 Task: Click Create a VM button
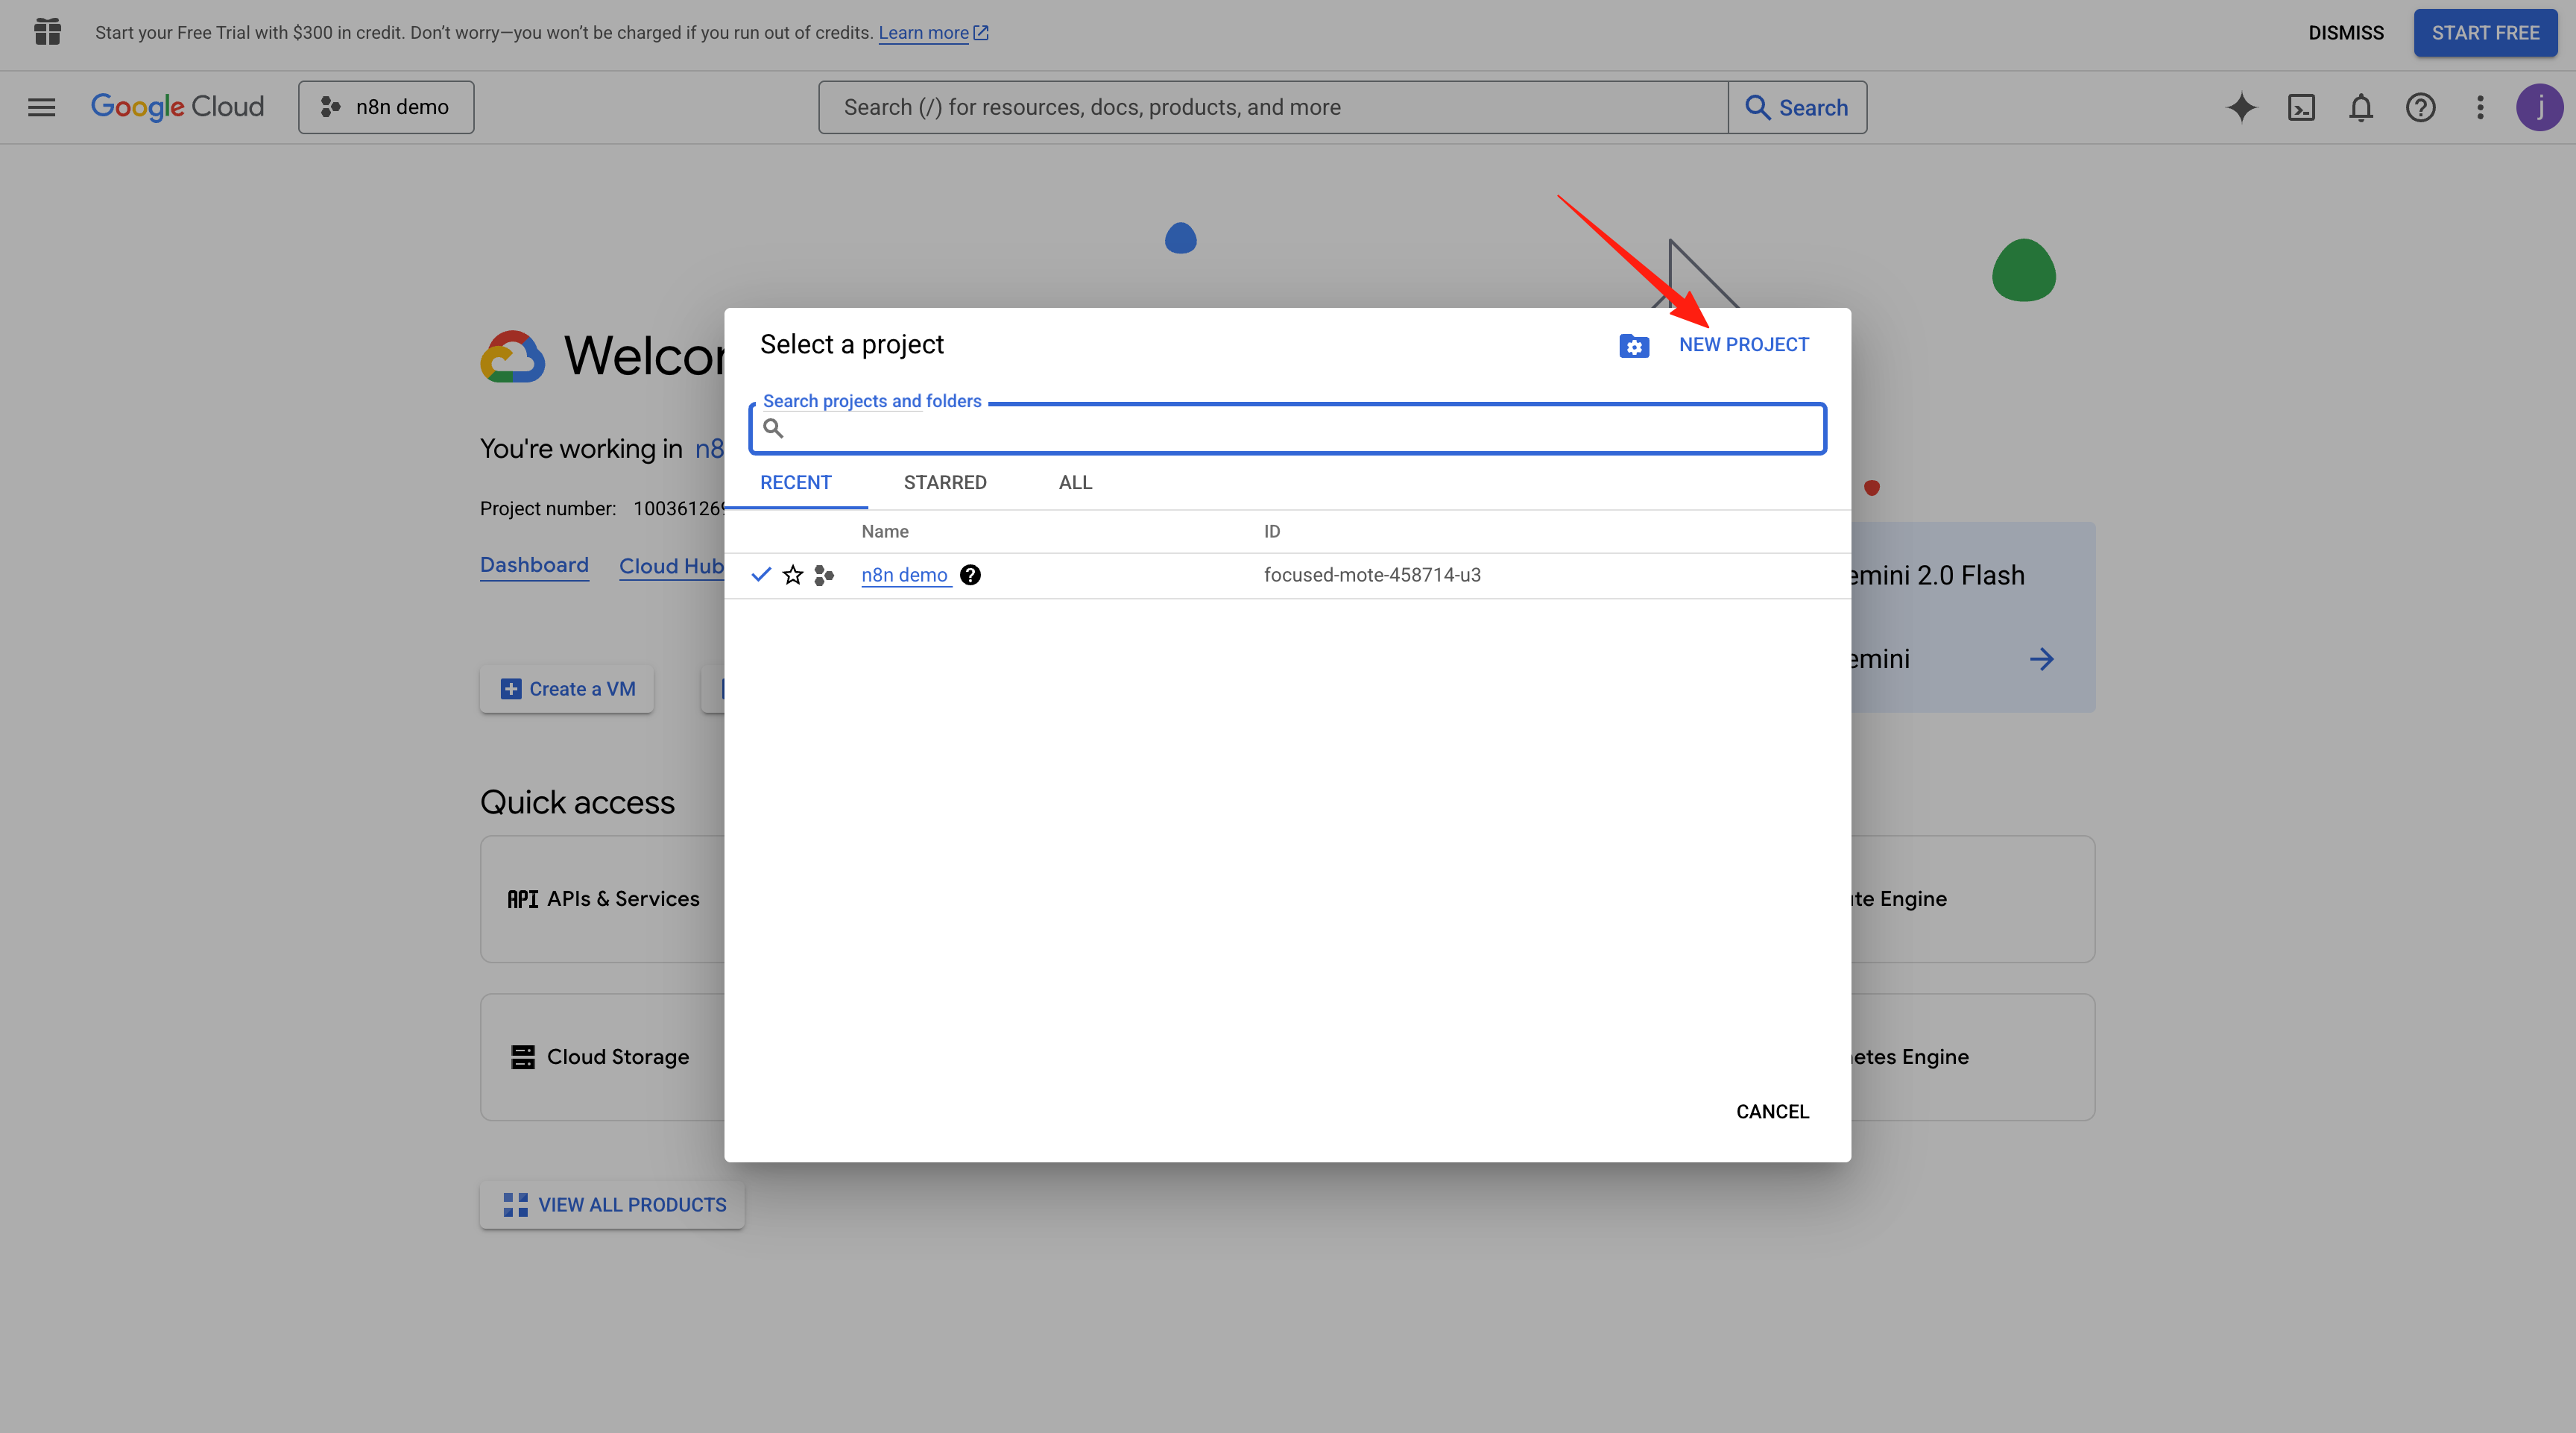coord(566,689)
